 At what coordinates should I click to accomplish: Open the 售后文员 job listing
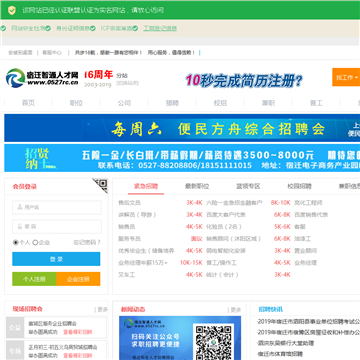pos(129,203)
